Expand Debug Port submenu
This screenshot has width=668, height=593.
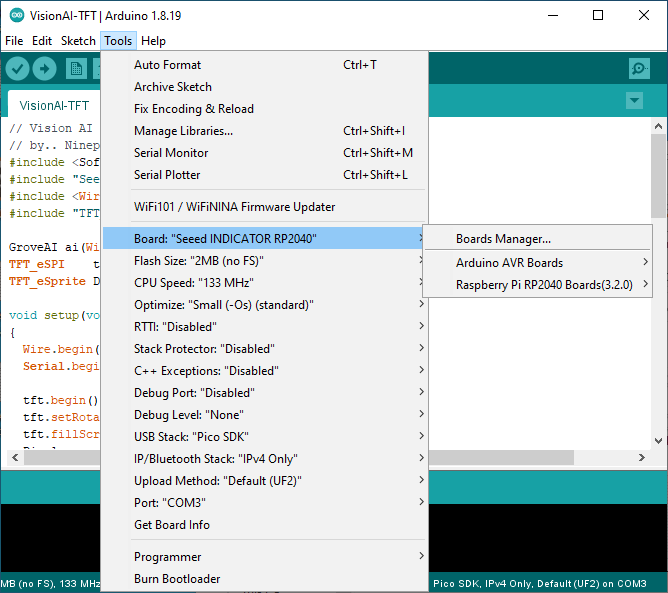pyautogui.click(x=265, y=393)
